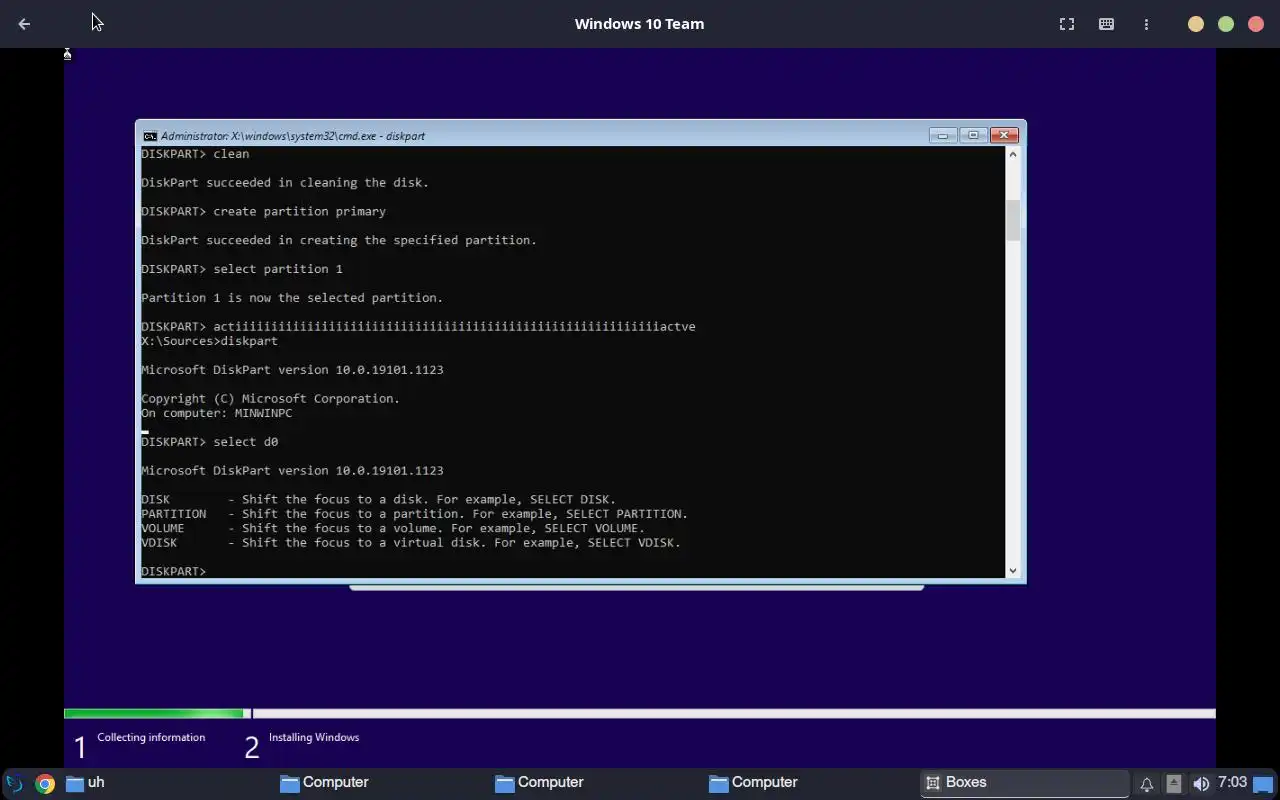Open the volume control in system tray
This screenshot has height=800, width=1280.
[1201, 784]
